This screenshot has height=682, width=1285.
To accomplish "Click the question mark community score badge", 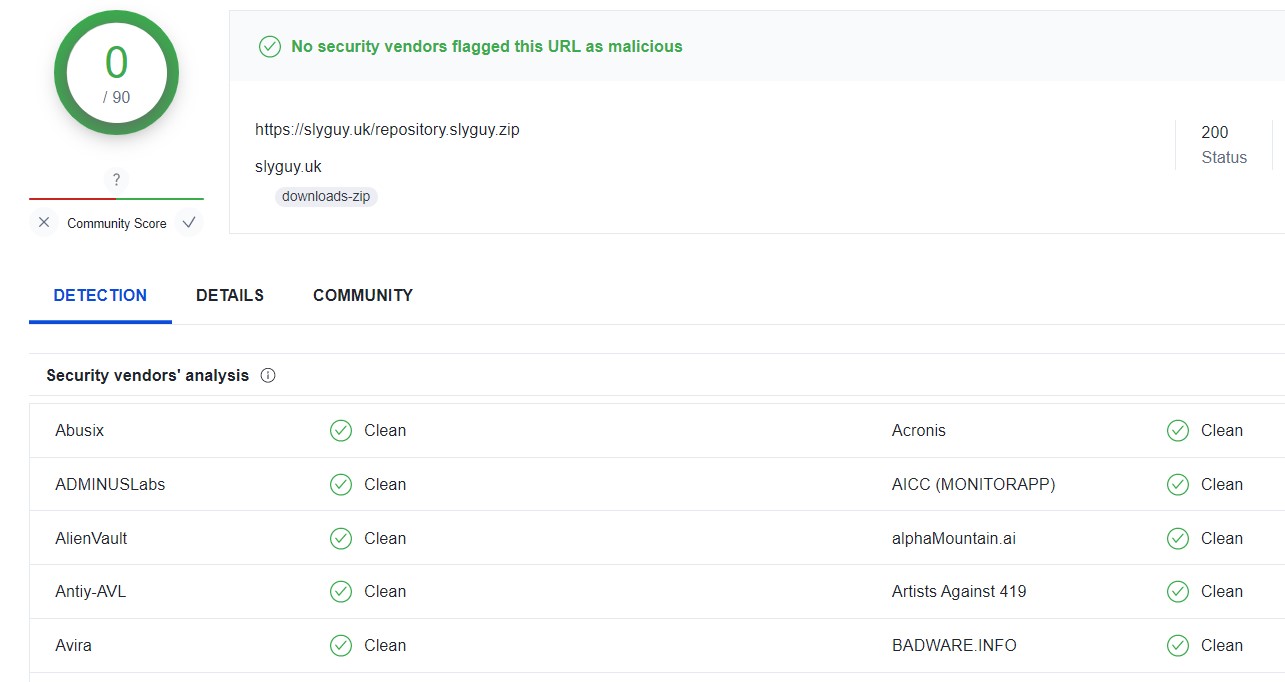I will tap(116, 180).
